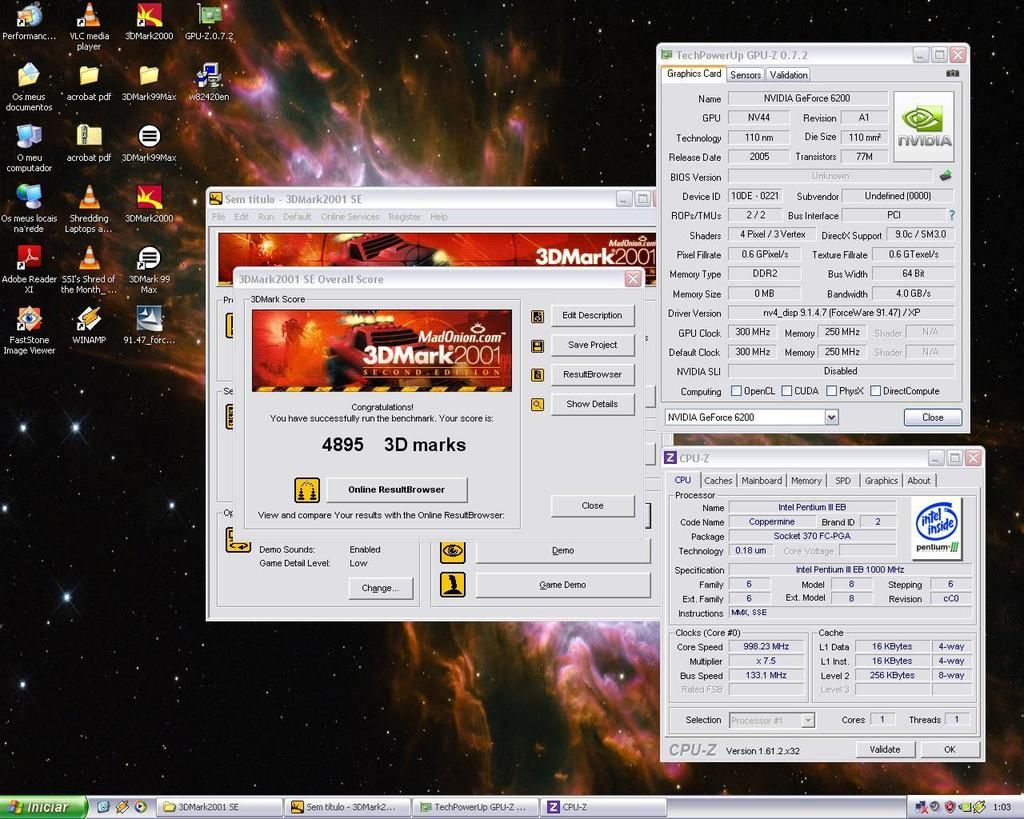Select the Shredding Laptops video file icon
1024x819 pixels.
pos(89,208)
